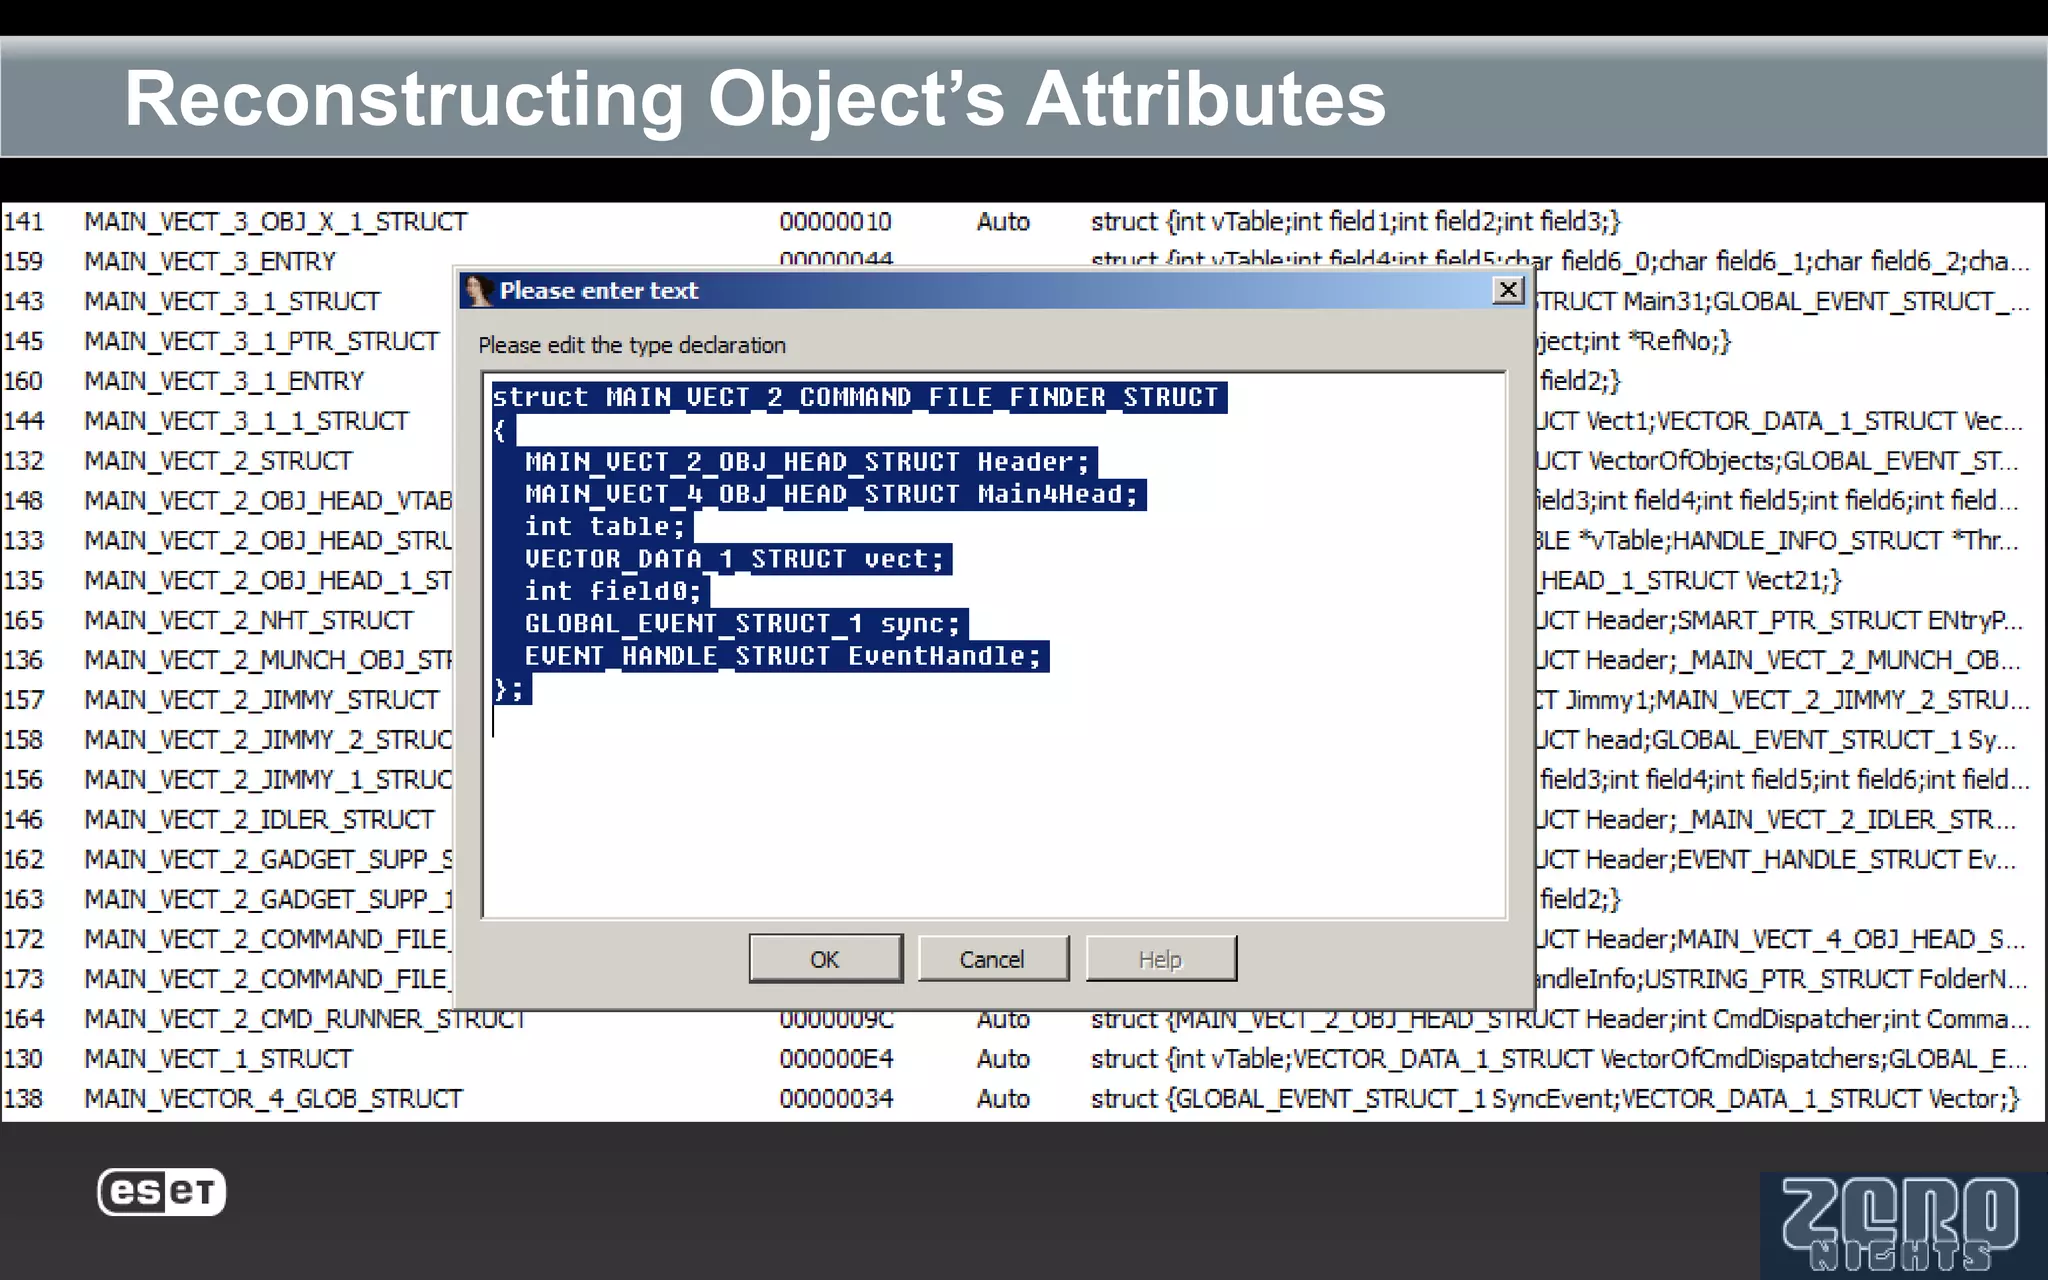Click the Cancel button in the dialog

coord(992,959)
